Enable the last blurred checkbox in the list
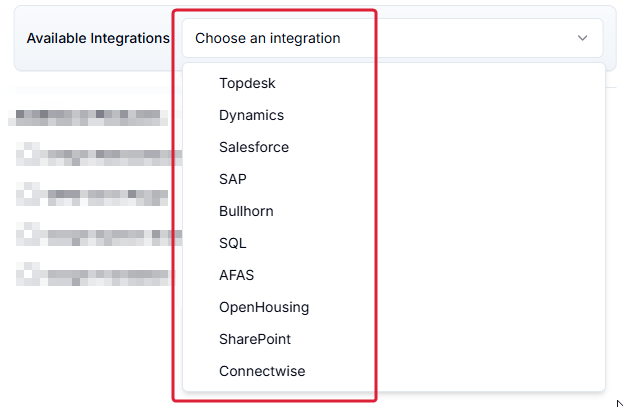Viewport: 623px width, 407px height. coord(28,274)
